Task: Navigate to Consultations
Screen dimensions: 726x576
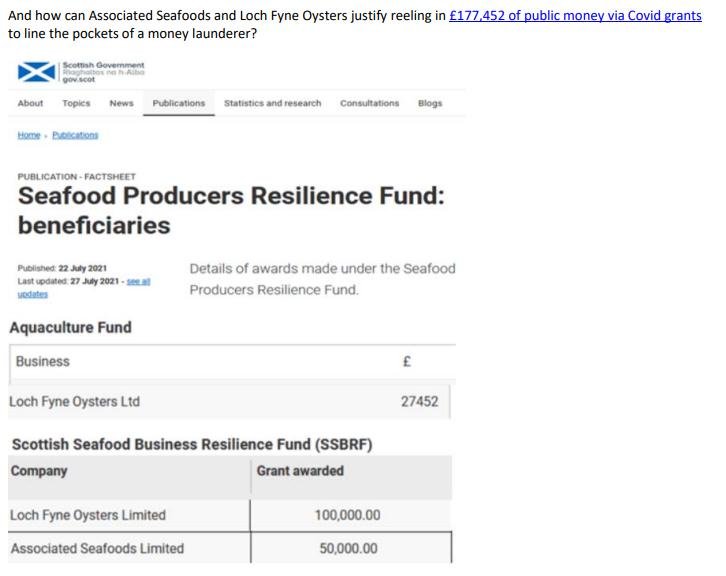Action: [369, 104]
